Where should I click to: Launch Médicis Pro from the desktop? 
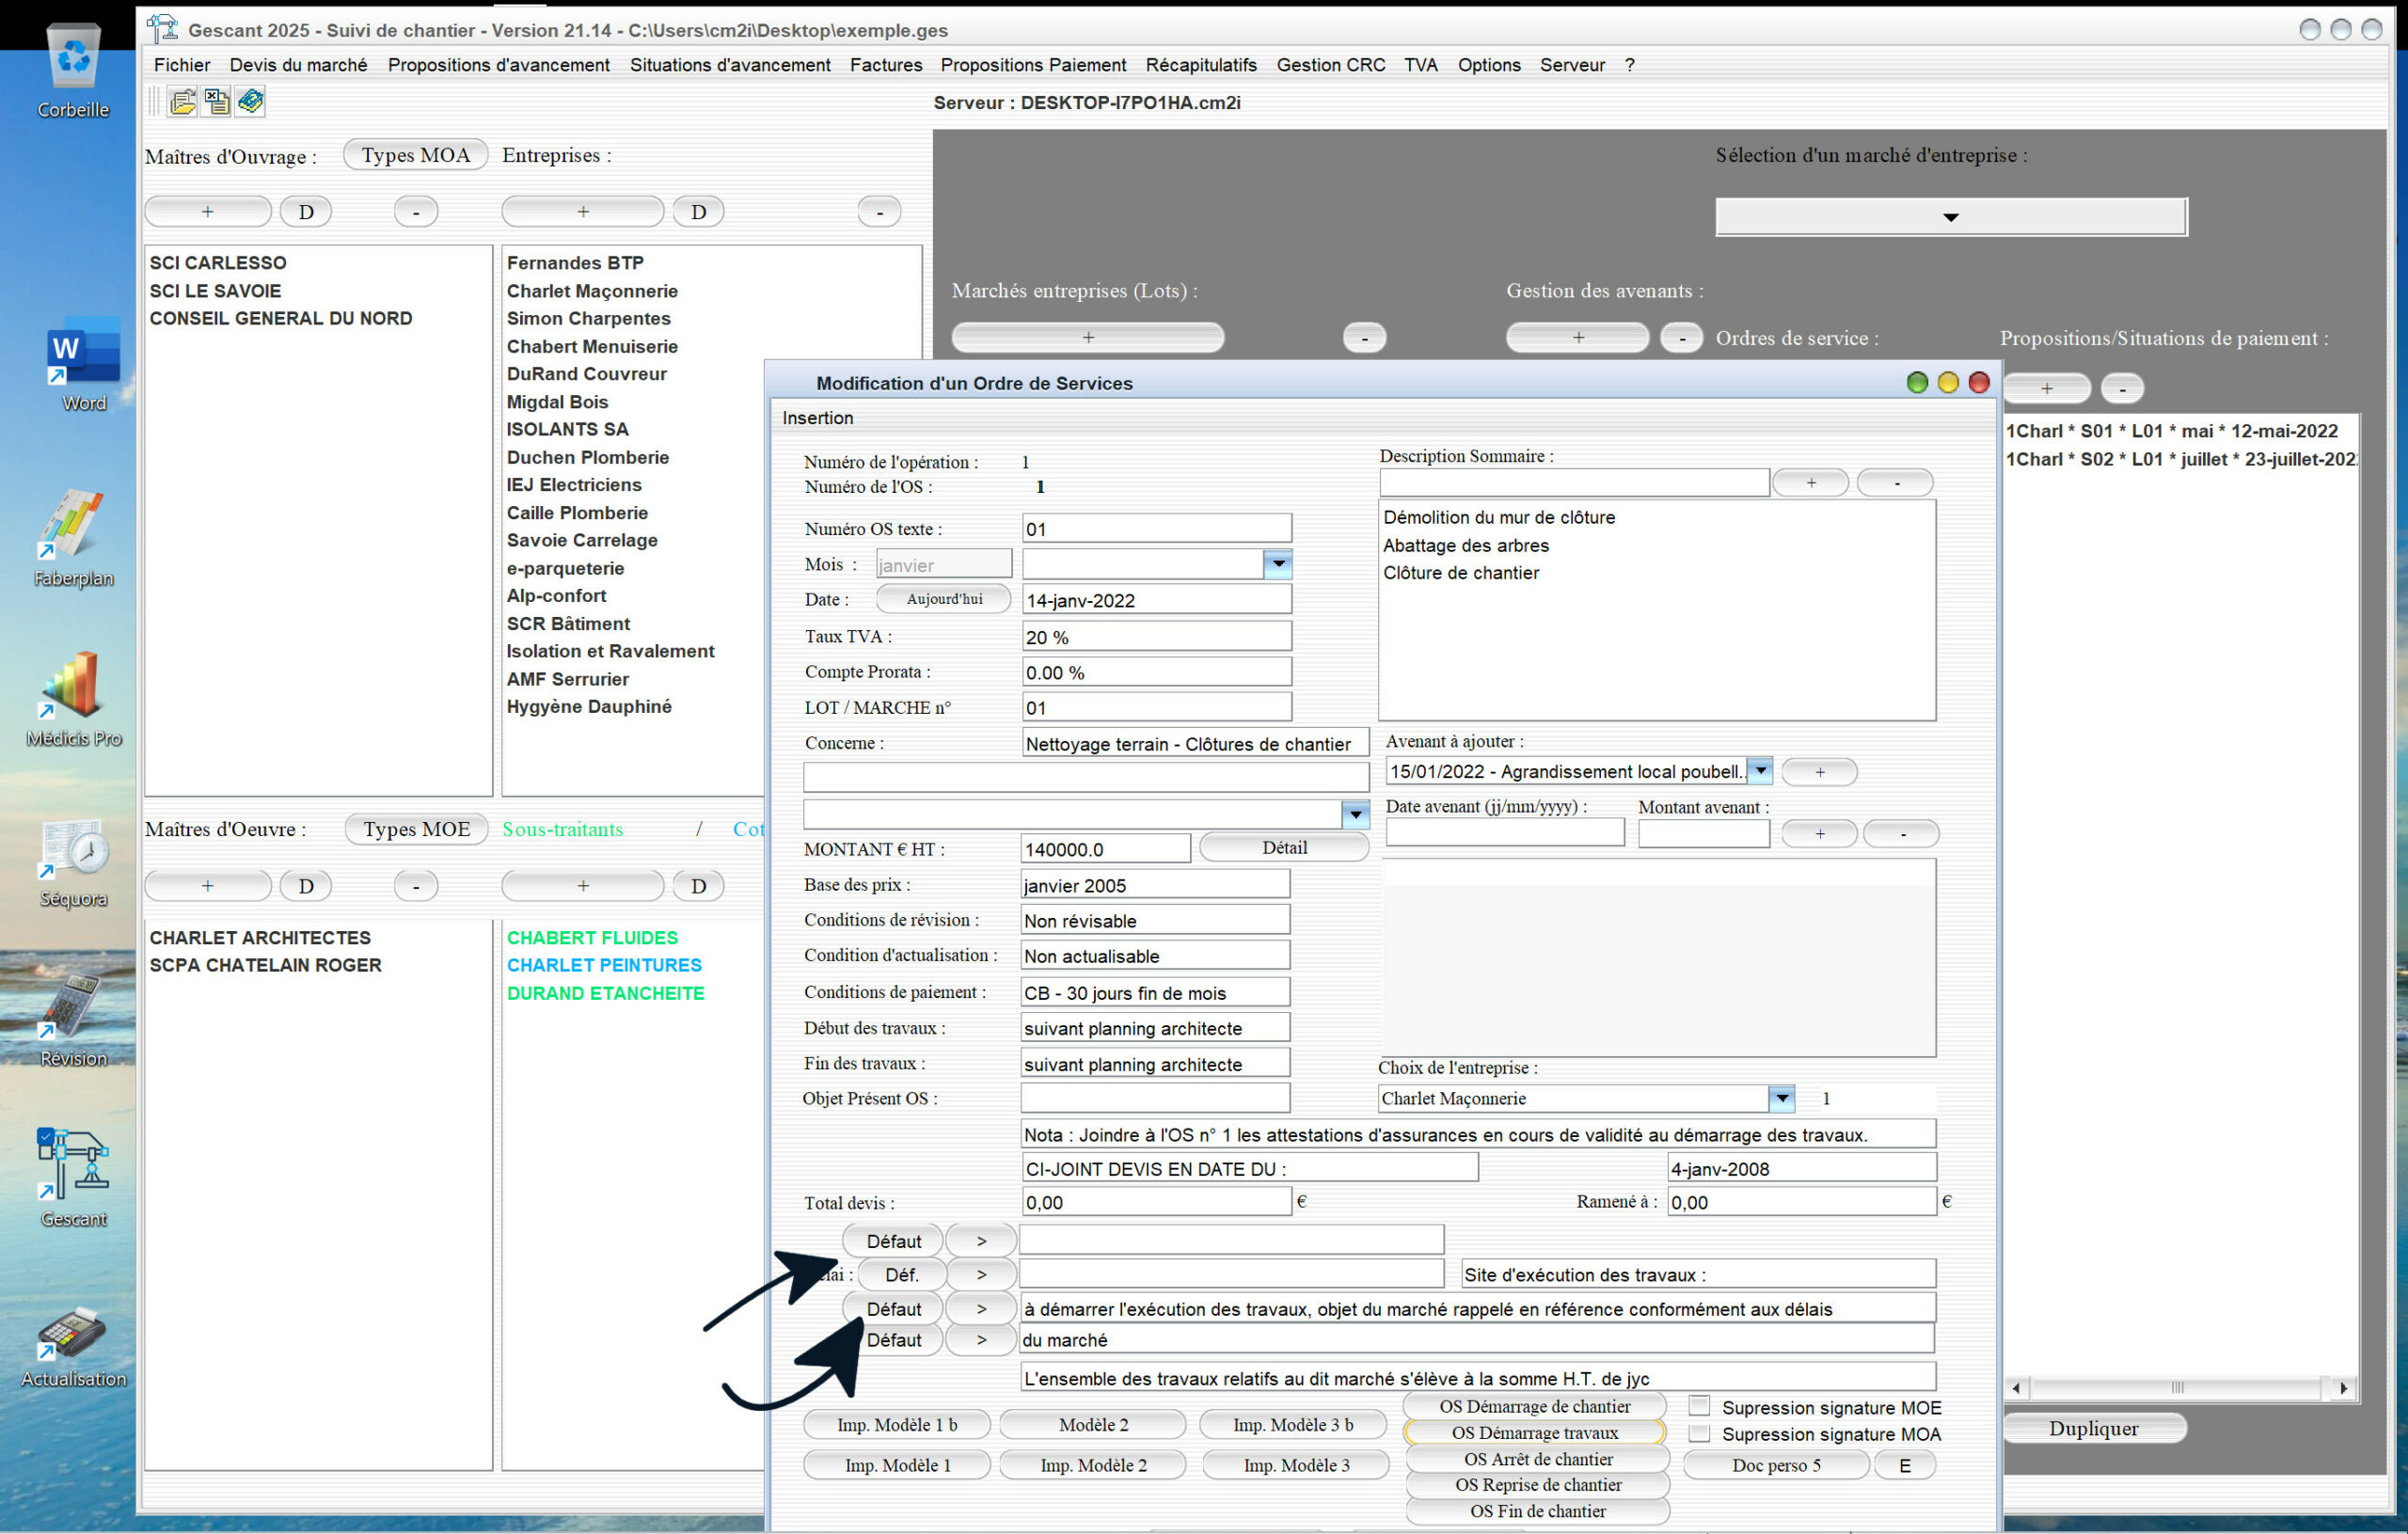(72, 686)
